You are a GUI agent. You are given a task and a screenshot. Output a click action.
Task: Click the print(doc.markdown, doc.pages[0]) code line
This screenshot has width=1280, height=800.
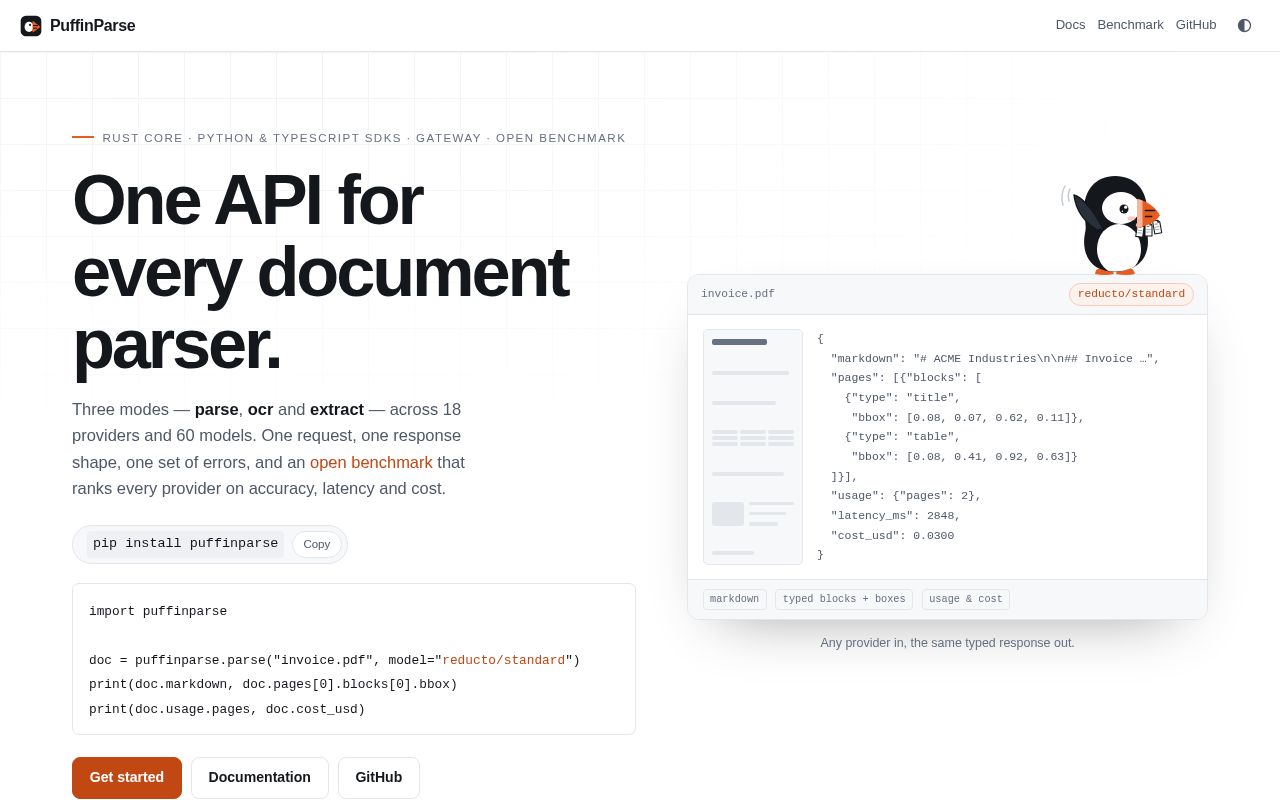(x=273, y=685)
